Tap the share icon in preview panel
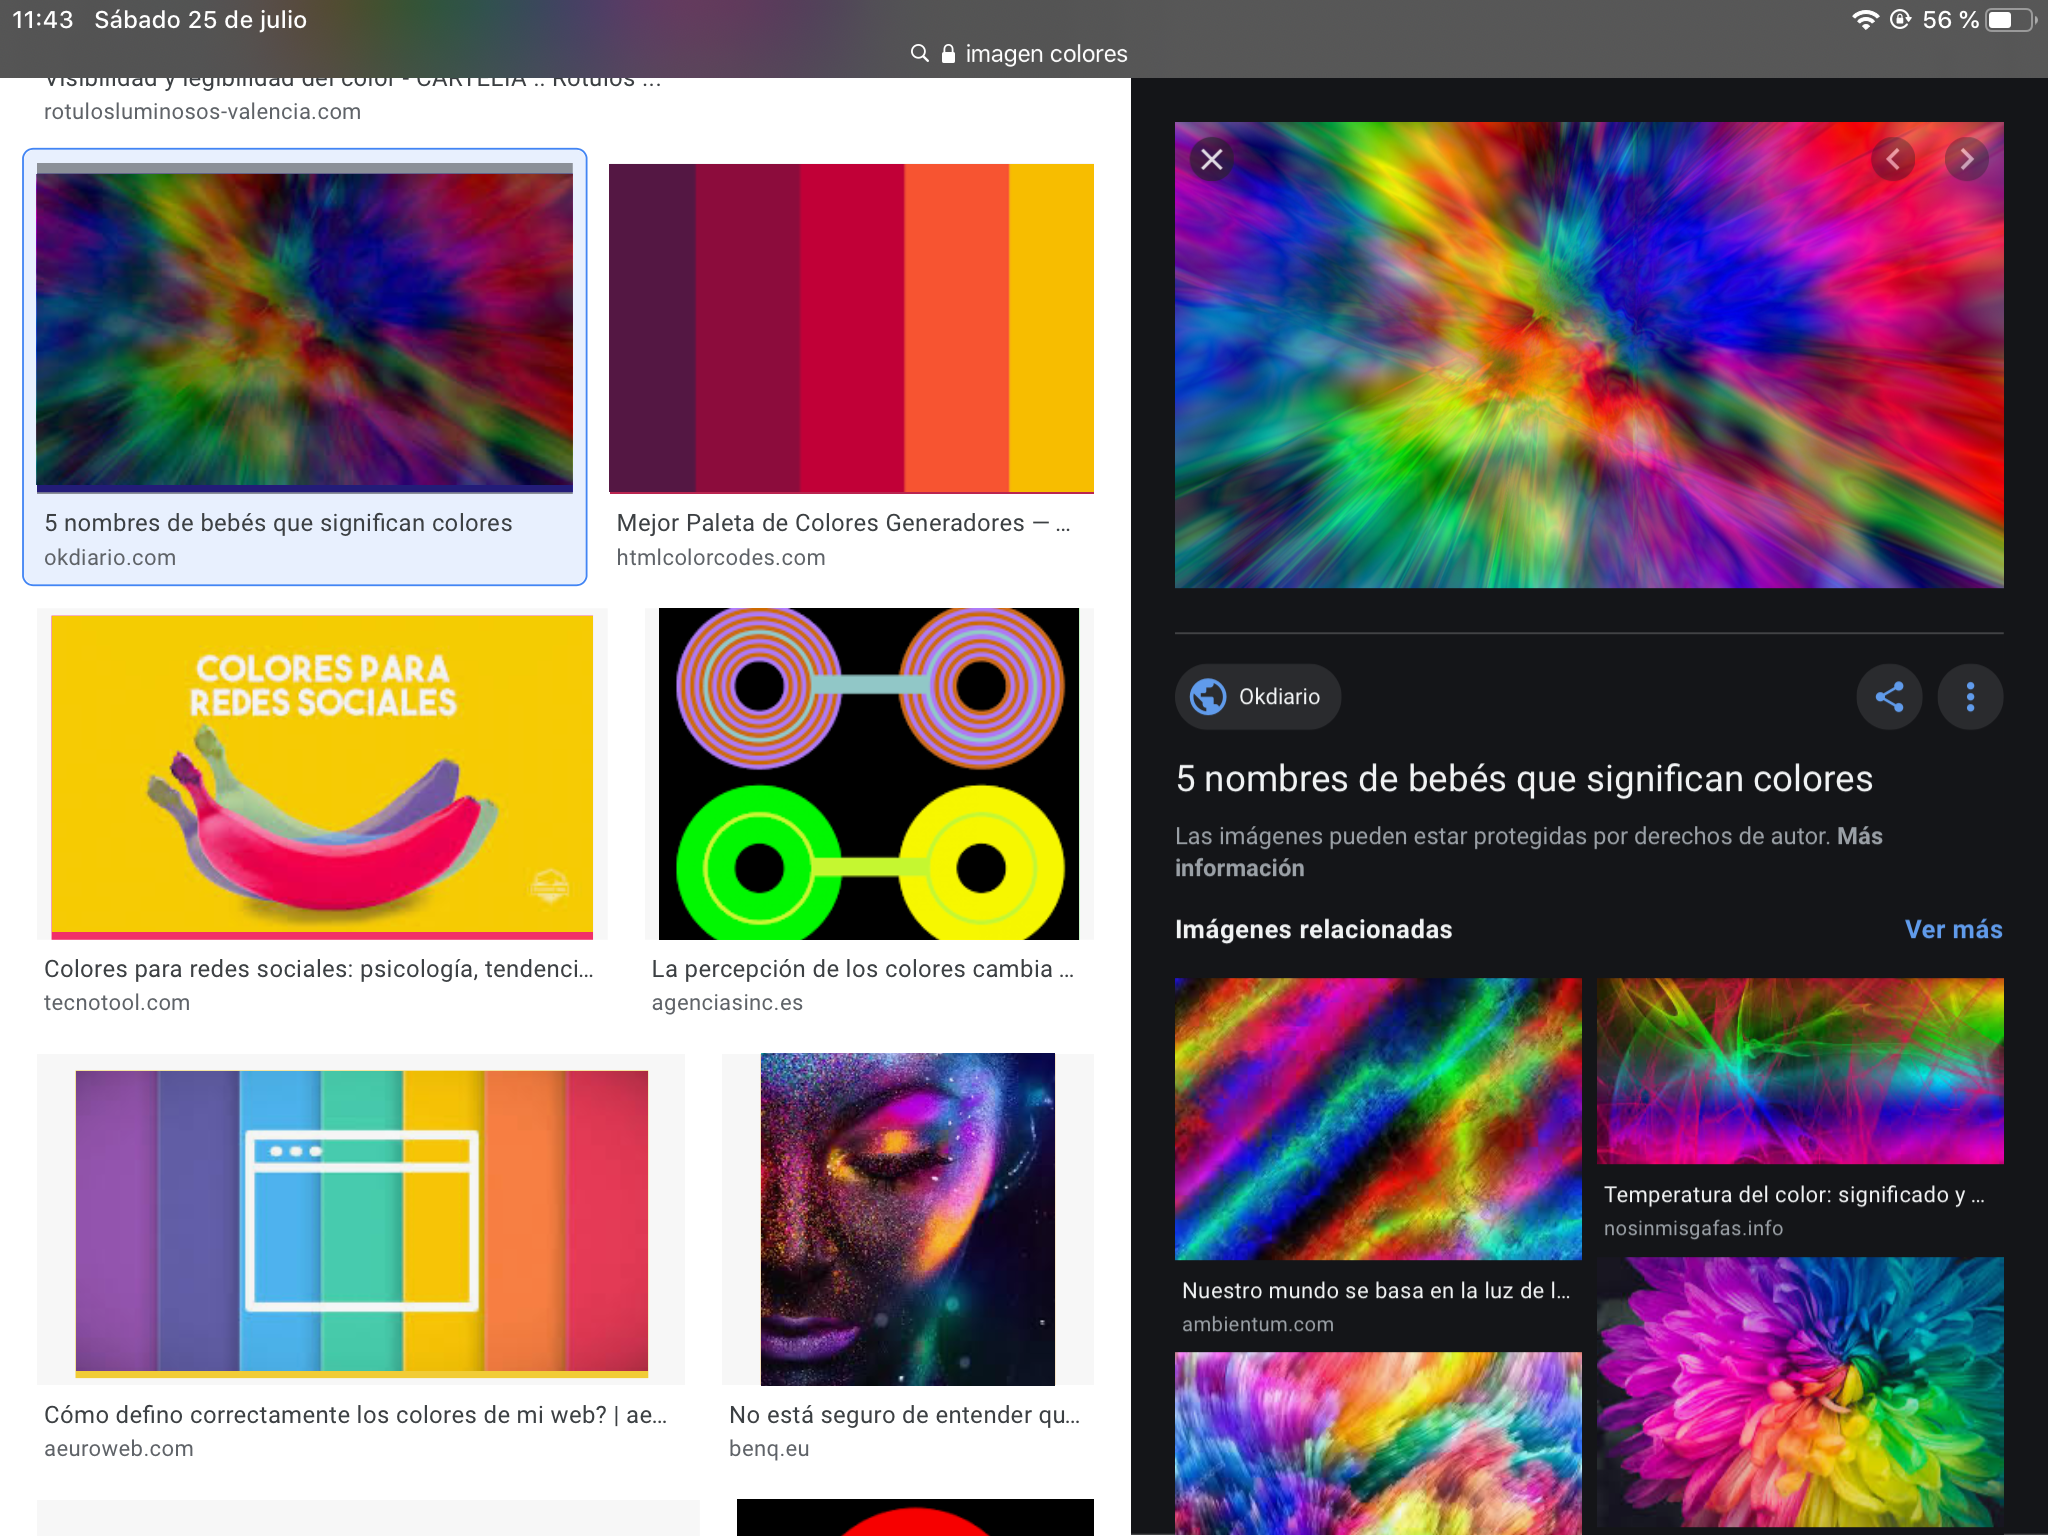Screen dimensions: 2048x1536 (x=1889, y=697)
